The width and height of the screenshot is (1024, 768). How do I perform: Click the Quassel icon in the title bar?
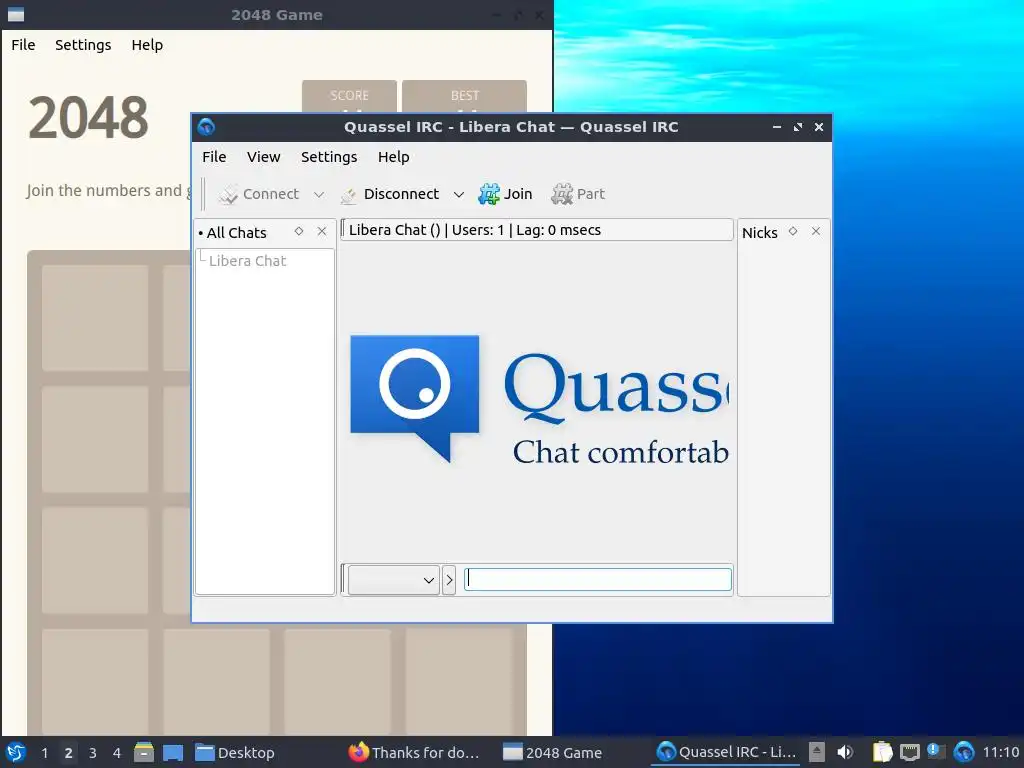(206, 127)
